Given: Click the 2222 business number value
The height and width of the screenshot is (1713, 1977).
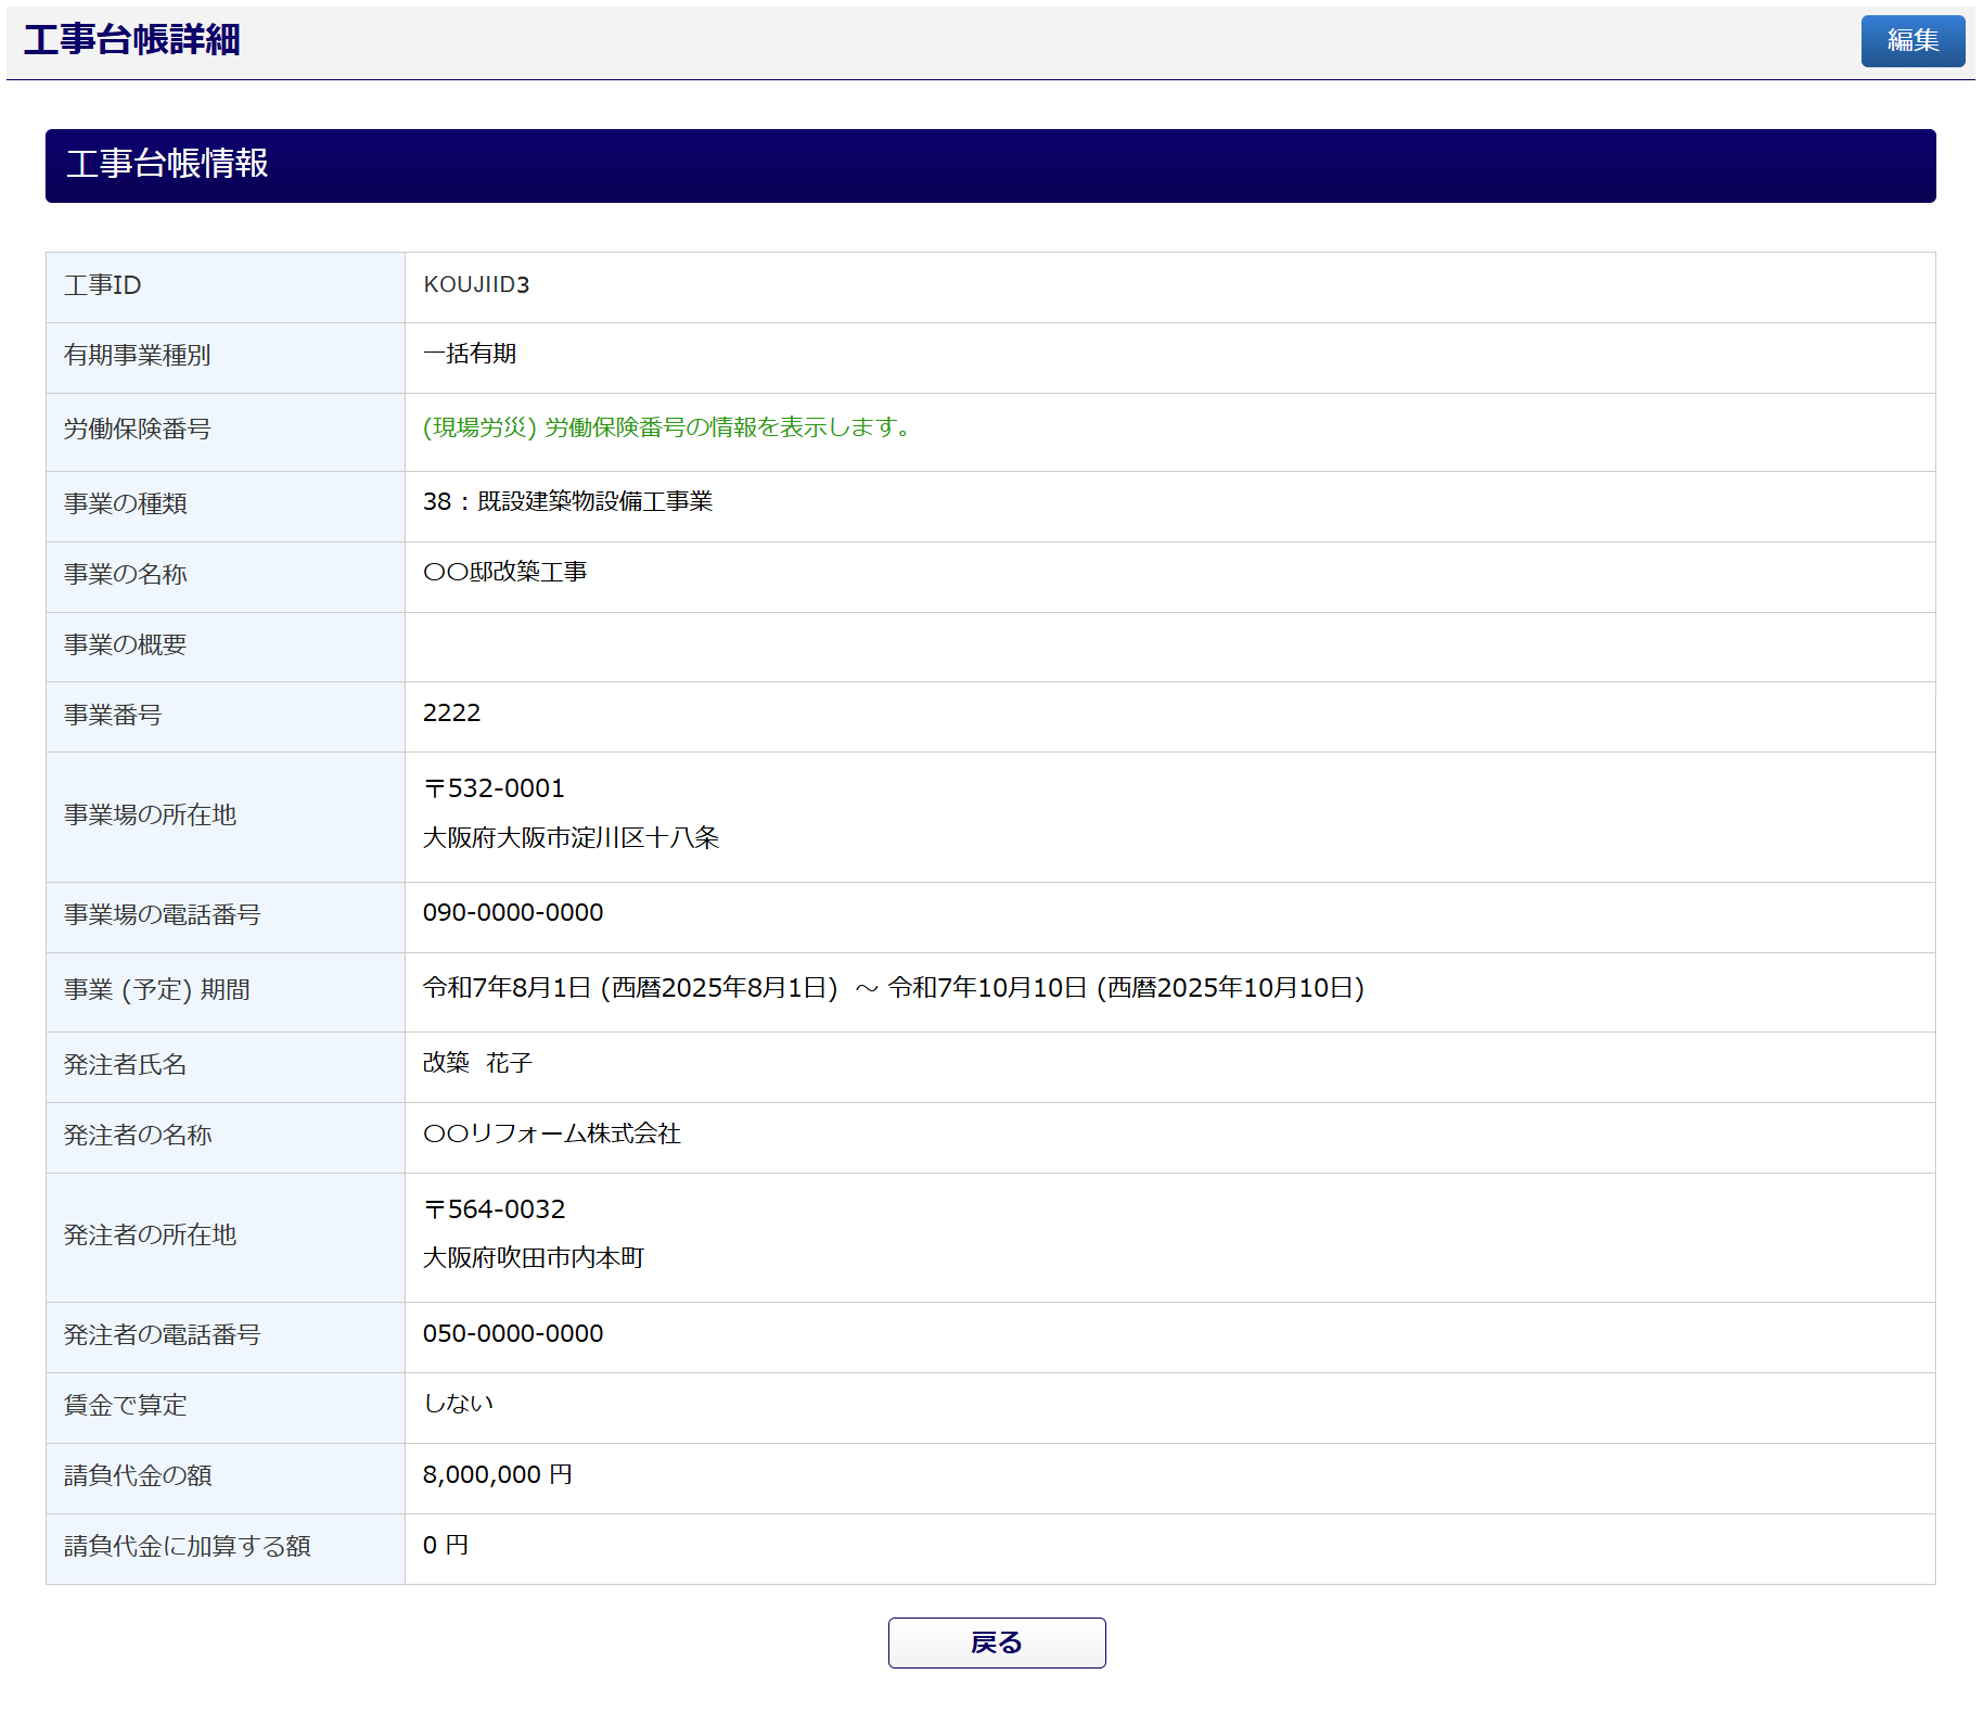Looking at the screenshot, I should click(451, 713).
